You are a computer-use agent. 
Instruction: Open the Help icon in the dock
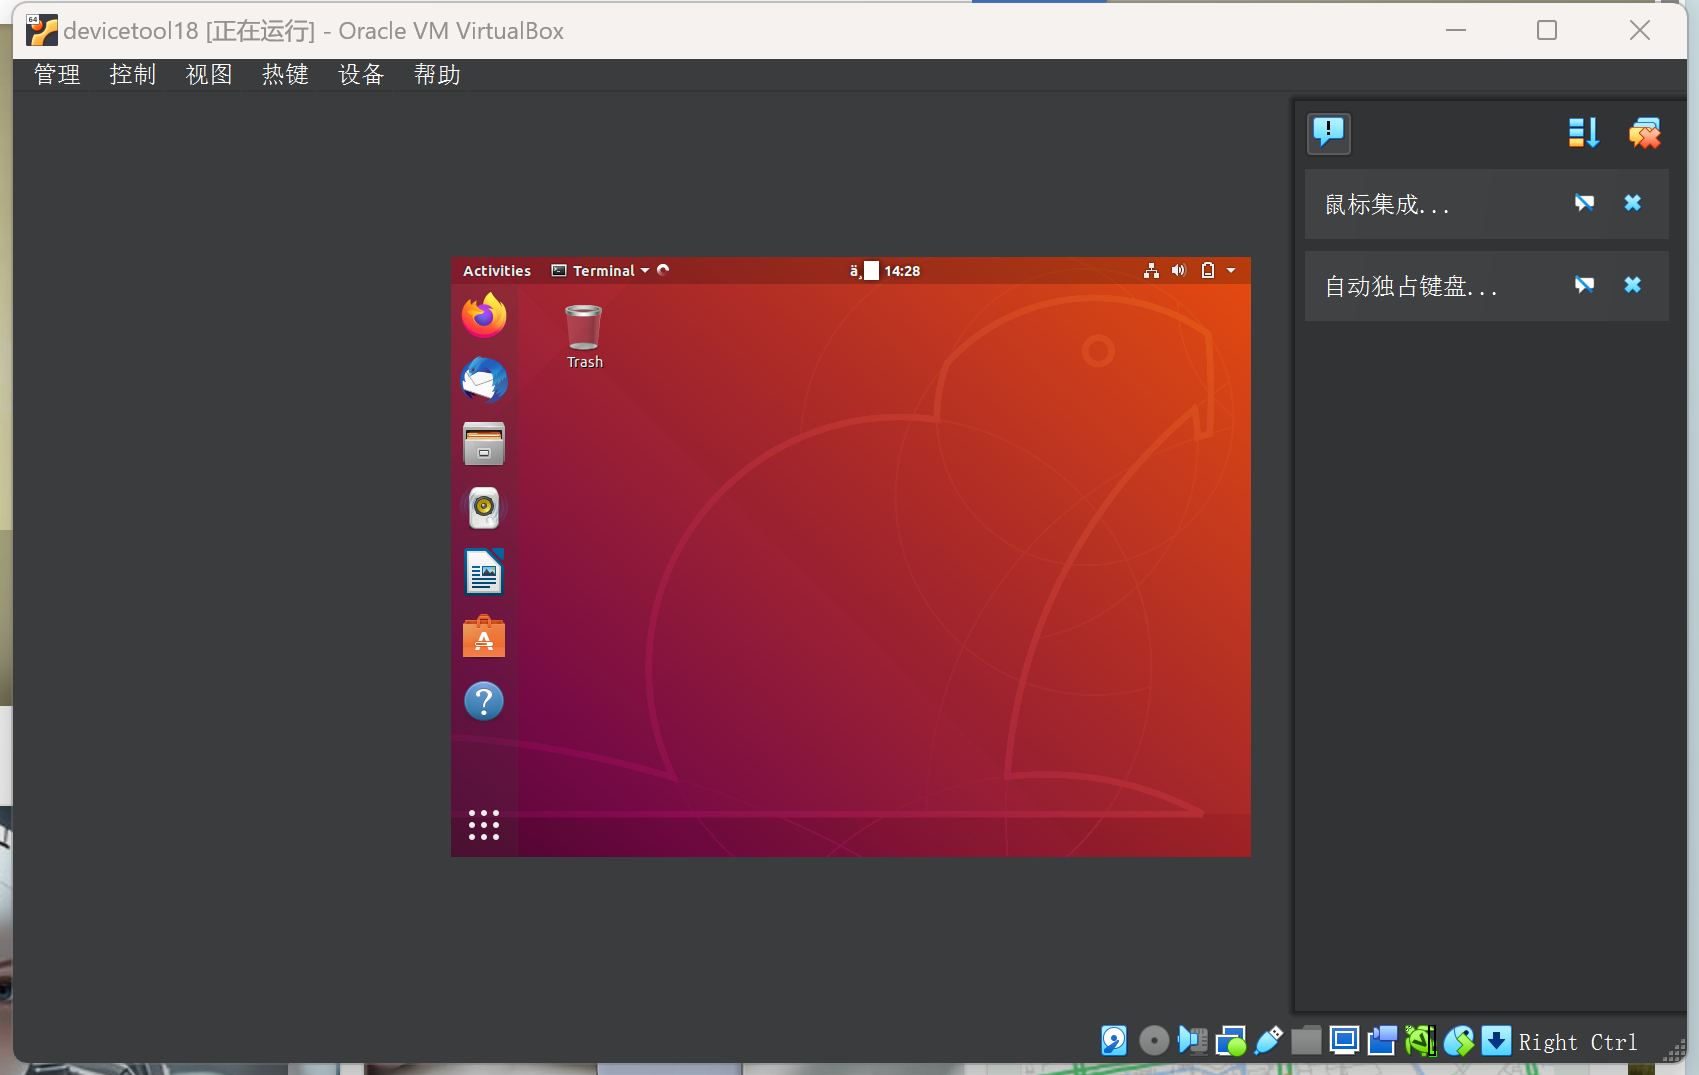tap(484, 701)
